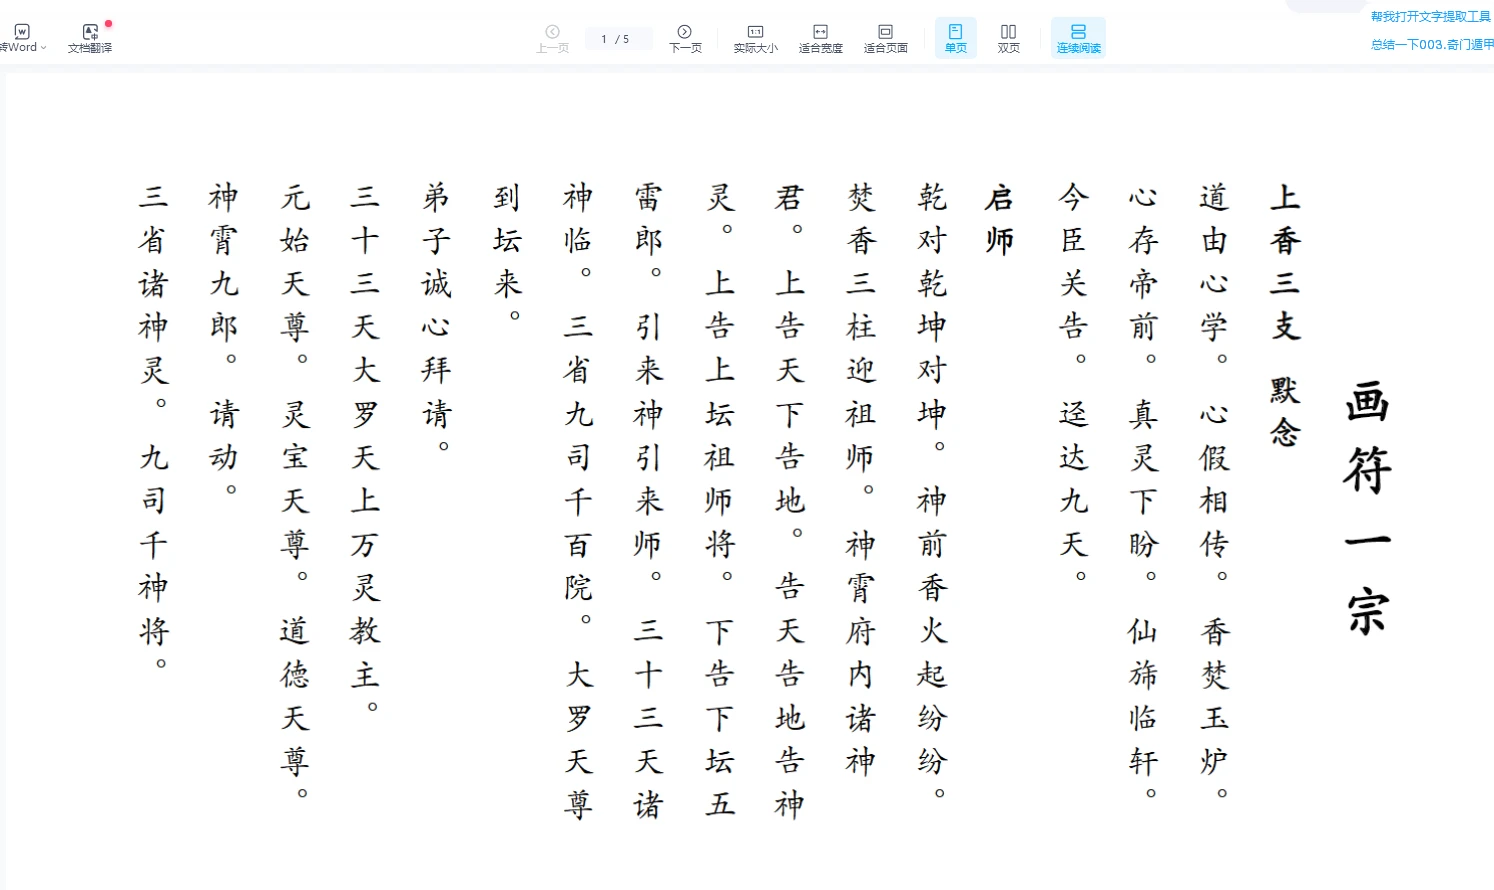Open the 文档翻译 document translation tool
Image resolution: width=1494 pixels, height=890 pixels.
(x=90, y=38)
